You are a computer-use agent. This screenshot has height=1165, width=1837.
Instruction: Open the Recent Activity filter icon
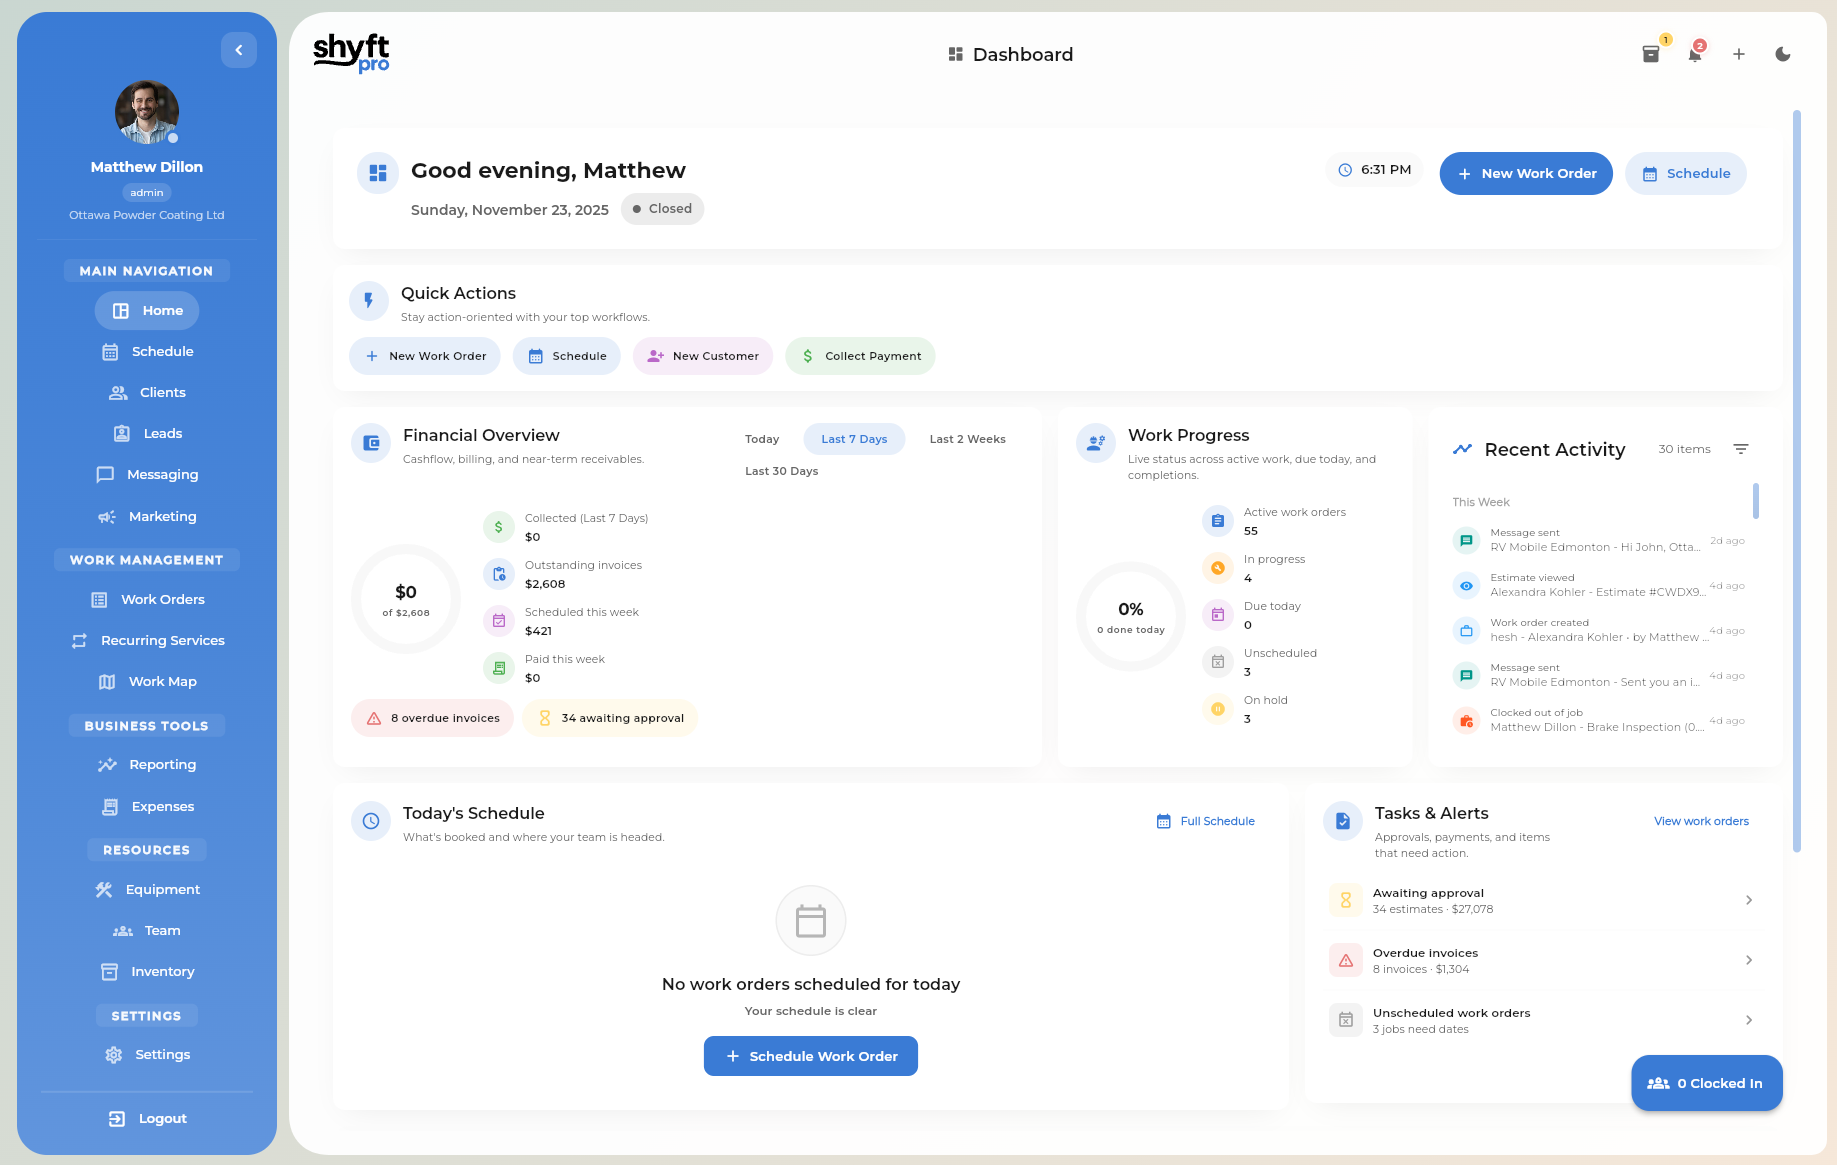[x=1741, y=449]
